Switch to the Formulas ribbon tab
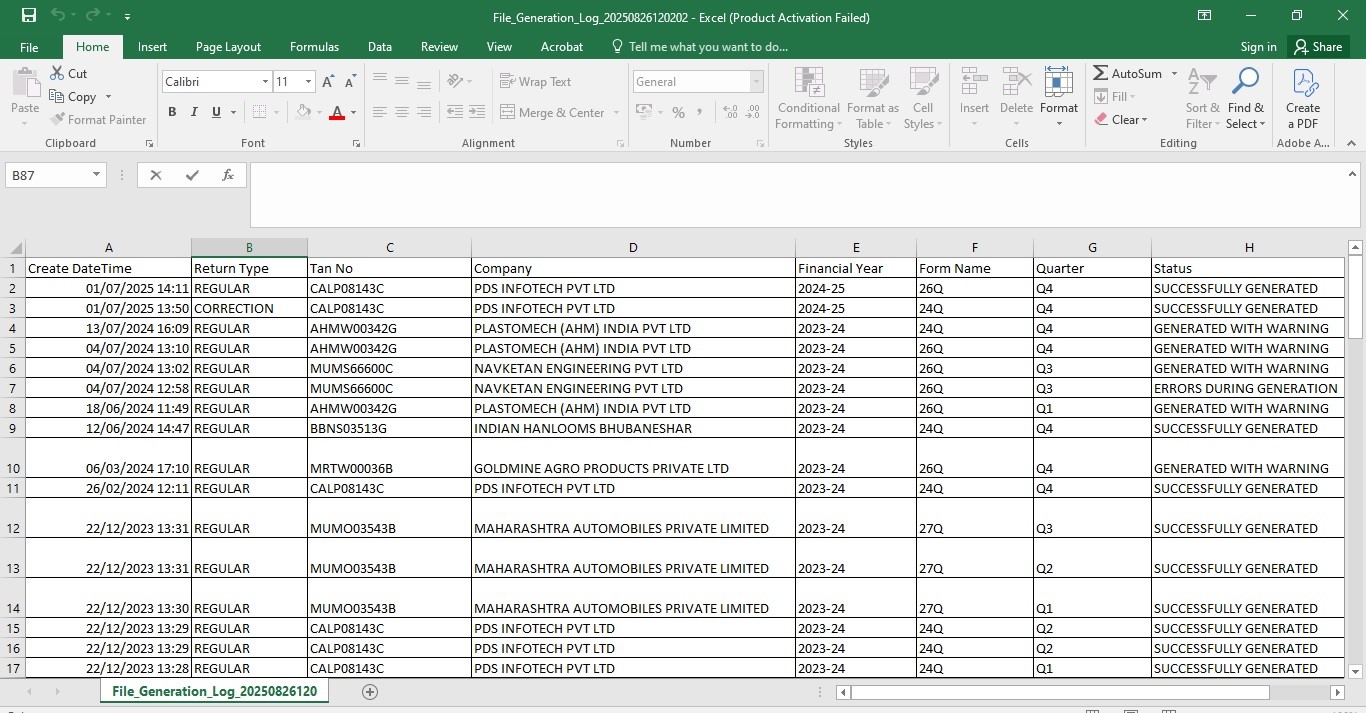This screenshot has width=1366, height=713. (x=314, y=47)
